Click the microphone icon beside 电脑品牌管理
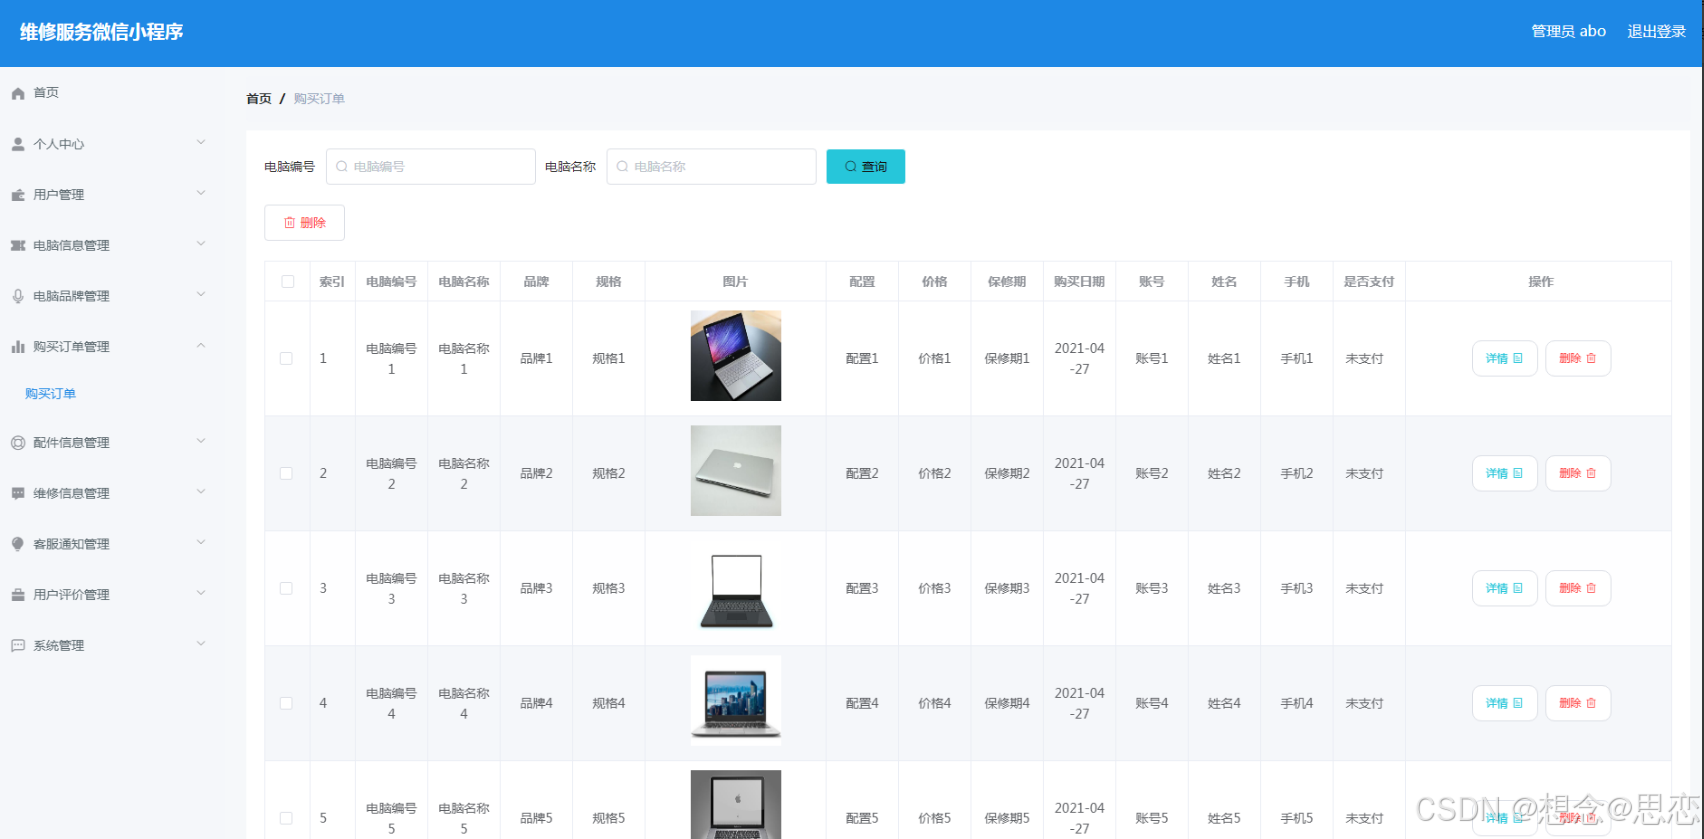 [x=18, y=296]
